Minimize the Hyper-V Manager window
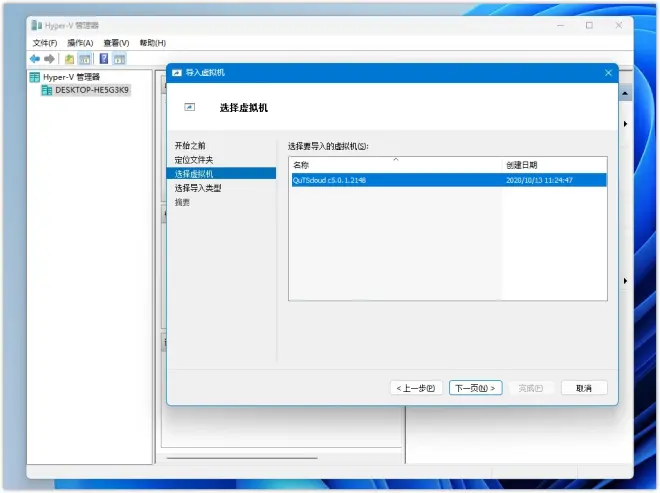This screenshot has width=660, height=493. click(x=560, y=25)
